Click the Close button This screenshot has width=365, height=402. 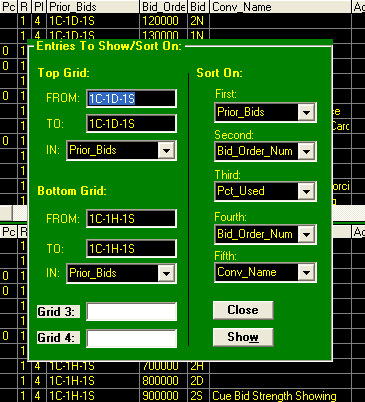tap(243, 310)
